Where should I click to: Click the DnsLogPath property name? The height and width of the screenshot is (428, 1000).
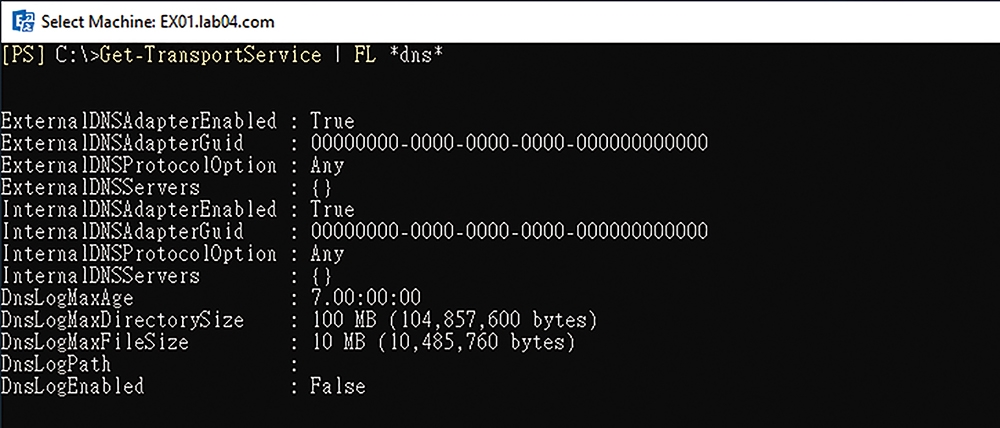(x=56, y=365)
